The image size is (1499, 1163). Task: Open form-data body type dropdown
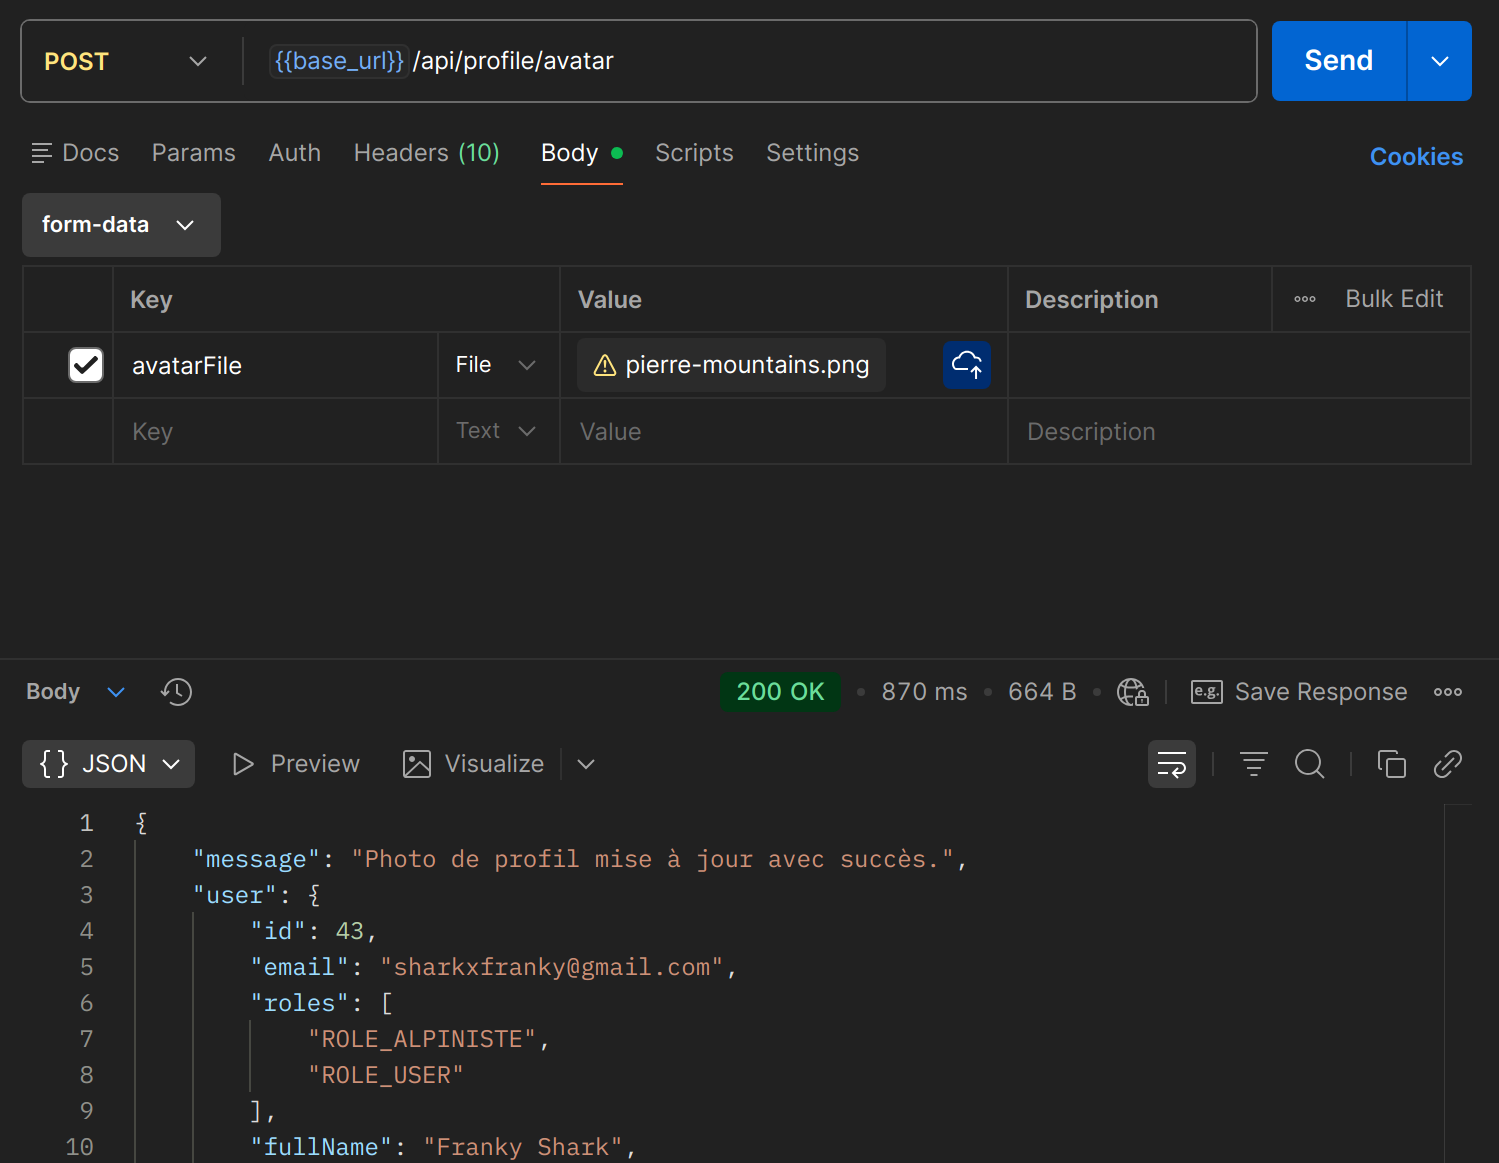121,225
